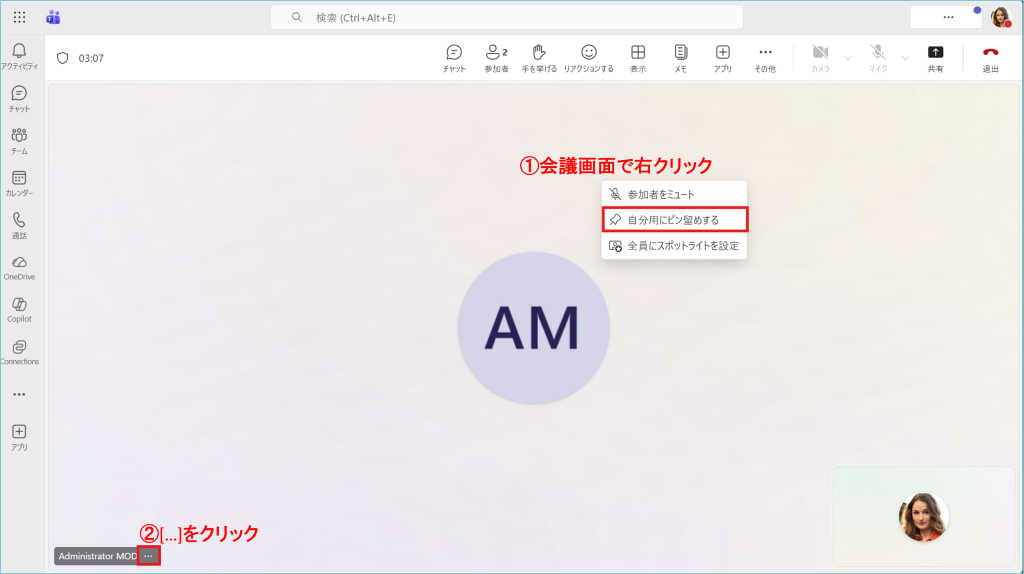
Task: Click the 検索 search box
Action: click(507, 17)
